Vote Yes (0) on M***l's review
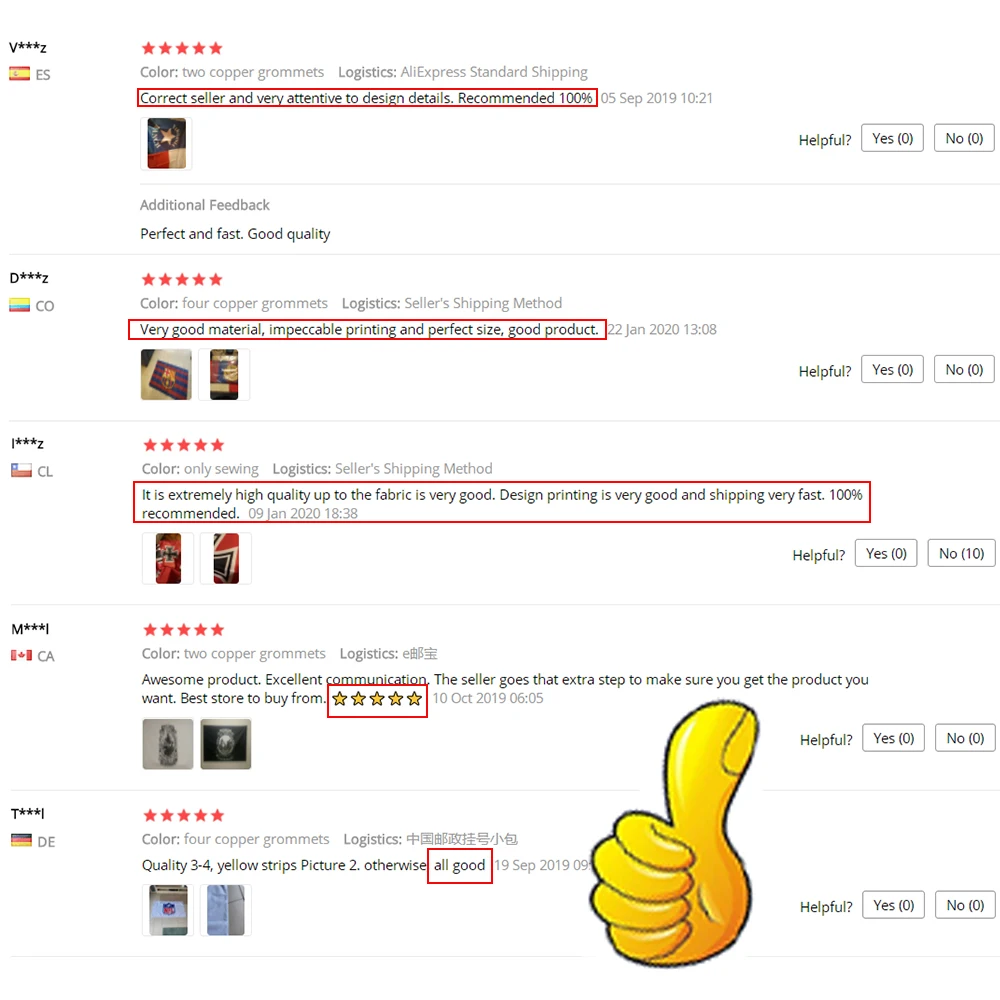This screenshot has height=1000, width=1000. click(893, 738)
